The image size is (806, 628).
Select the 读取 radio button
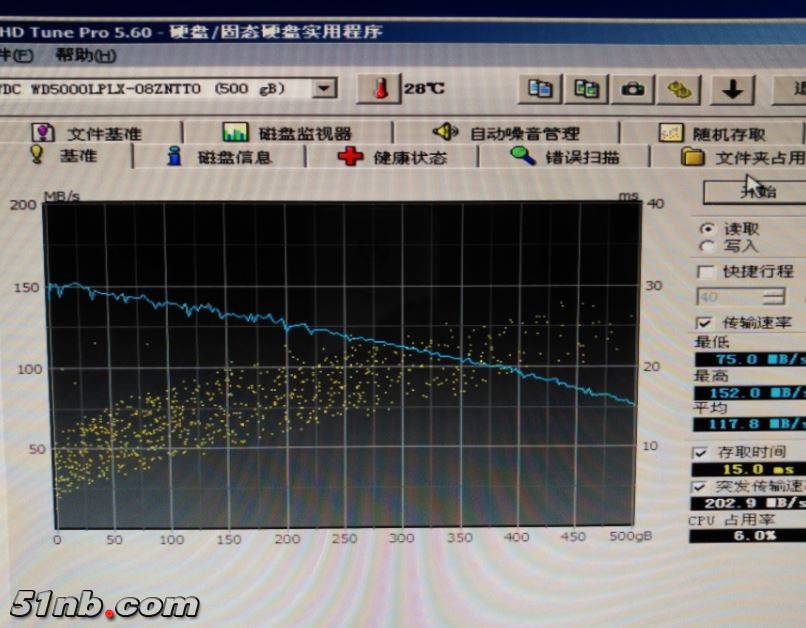pyautogui.click(x=708, y=229)
